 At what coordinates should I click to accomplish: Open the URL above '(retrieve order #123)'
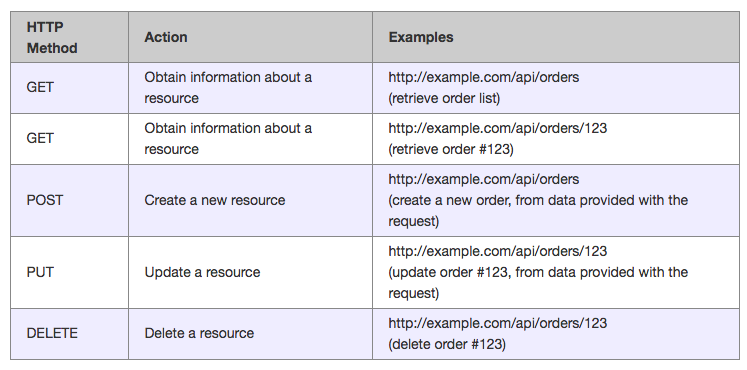pyautogui.click(x=498, y=128)
